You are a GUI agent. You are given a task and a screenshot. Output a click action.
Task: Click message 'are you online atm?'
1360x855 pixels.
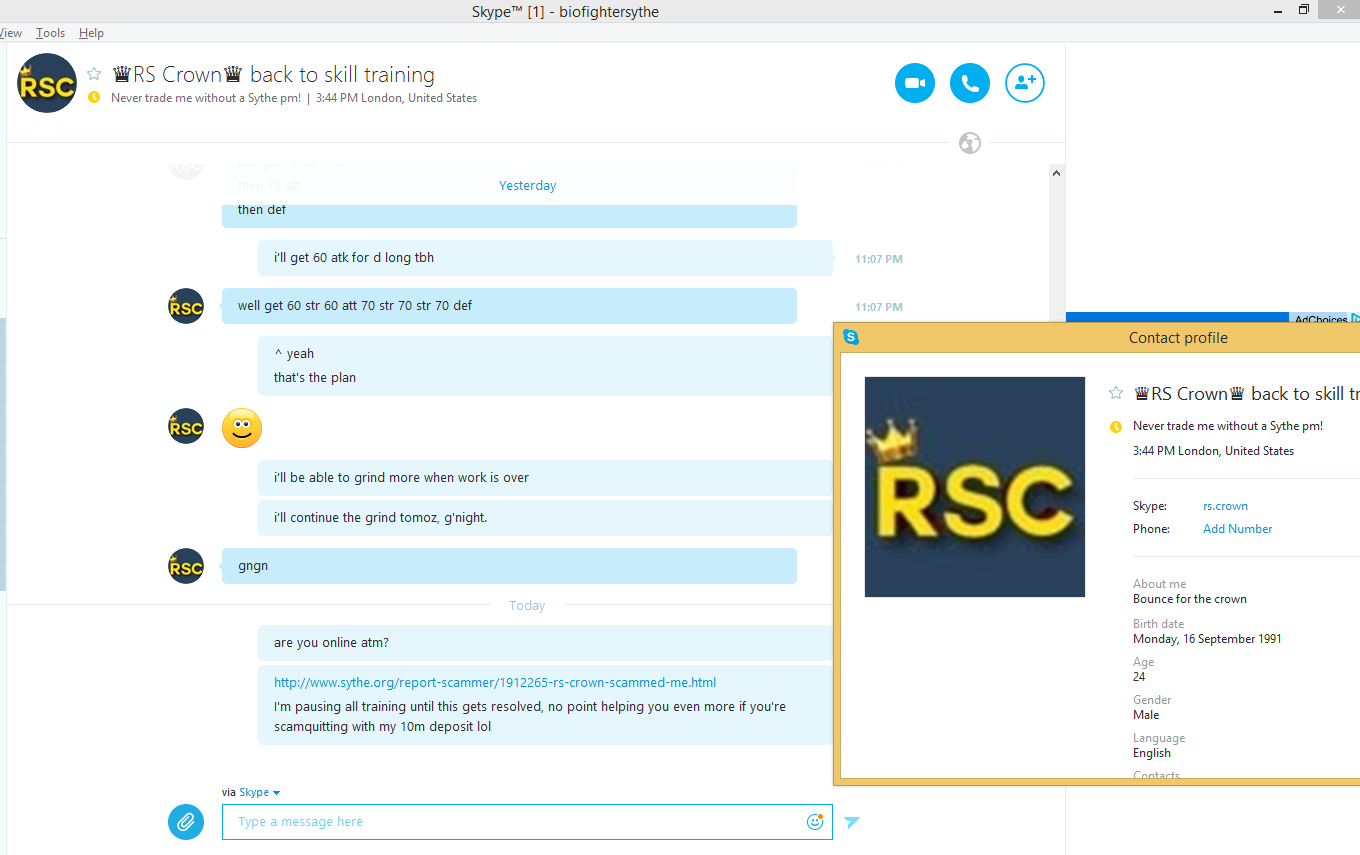[x=545, y=643]
